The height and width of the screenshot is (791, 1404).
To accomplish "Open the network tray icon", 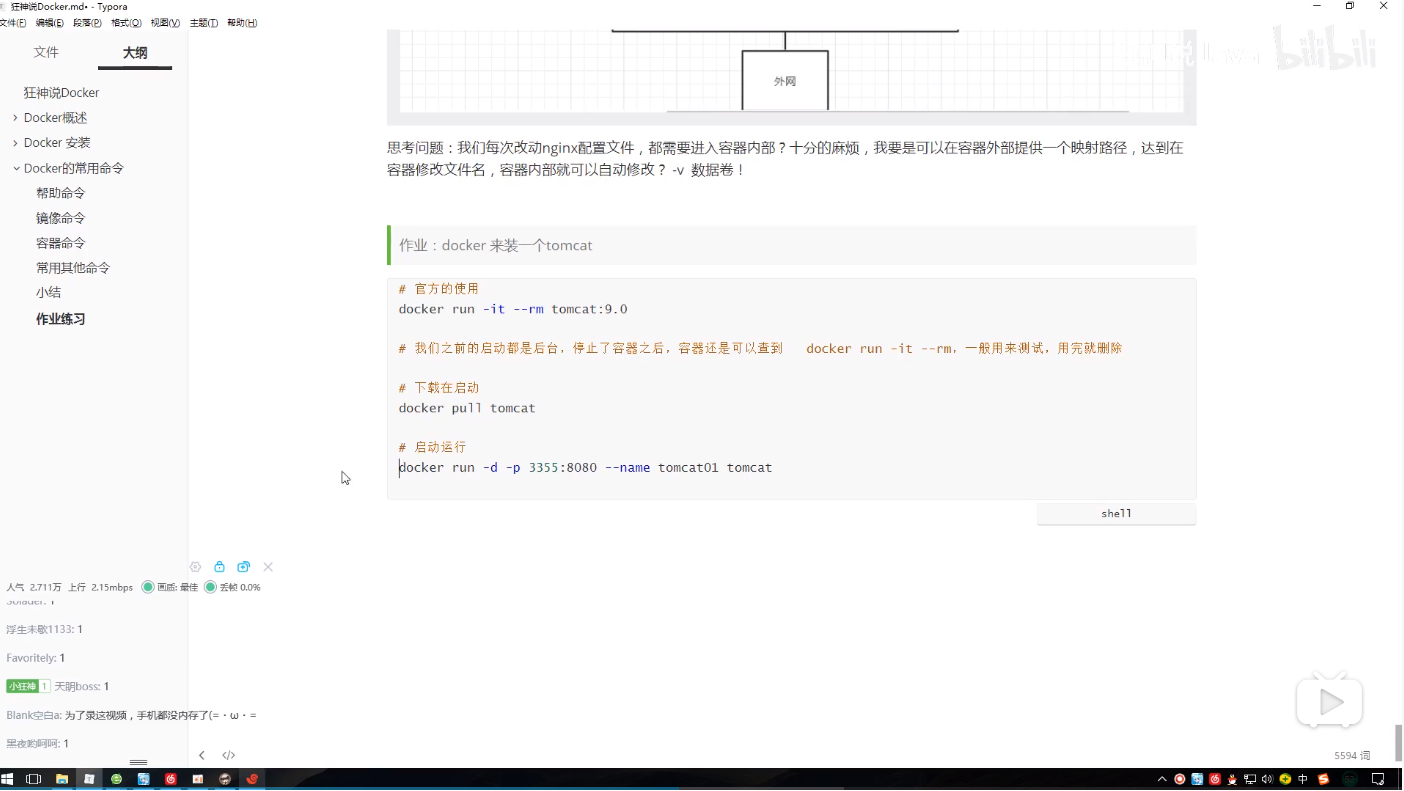I will [1250, 779].
